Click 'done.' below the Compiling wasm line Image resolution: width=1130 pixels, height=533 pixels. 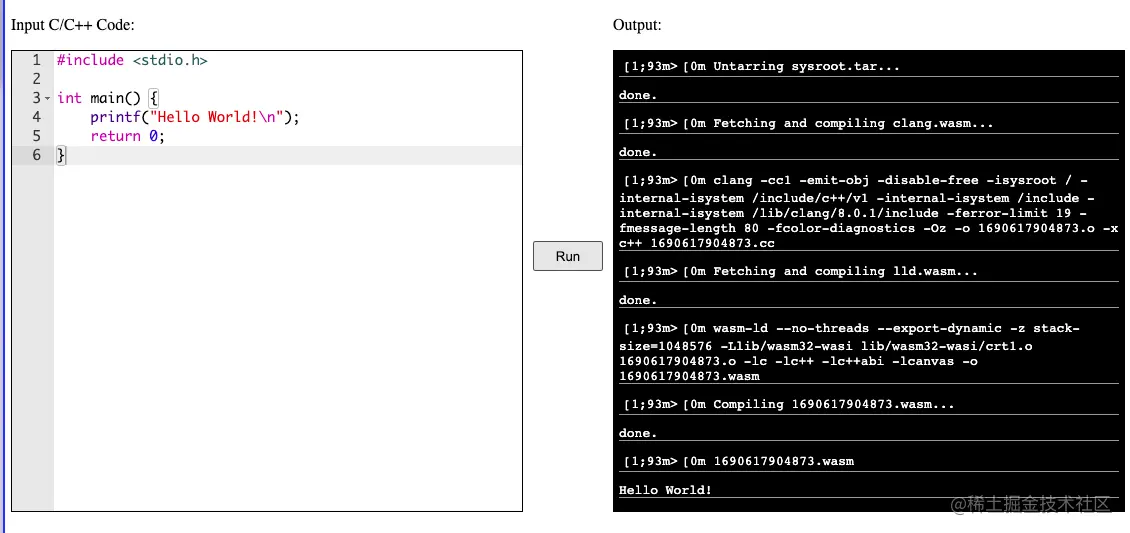[638, 433]
